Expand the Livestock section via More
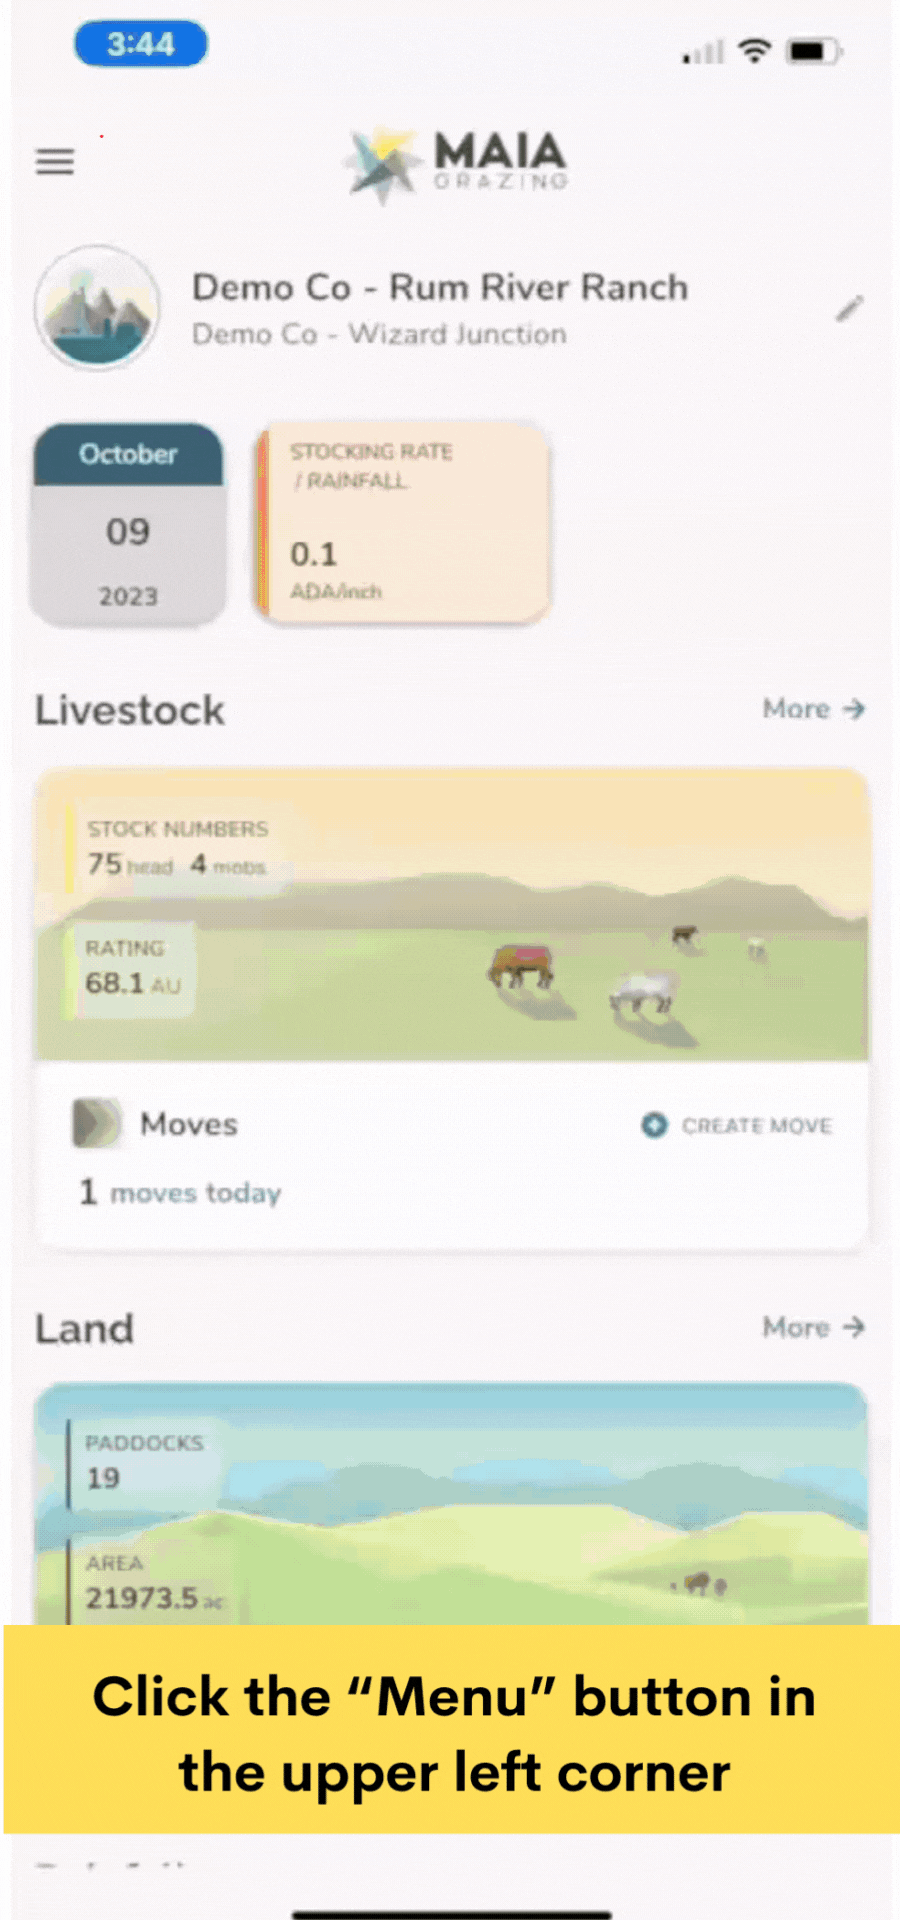Screen dimensions: 900x1920 click(796, 709)
